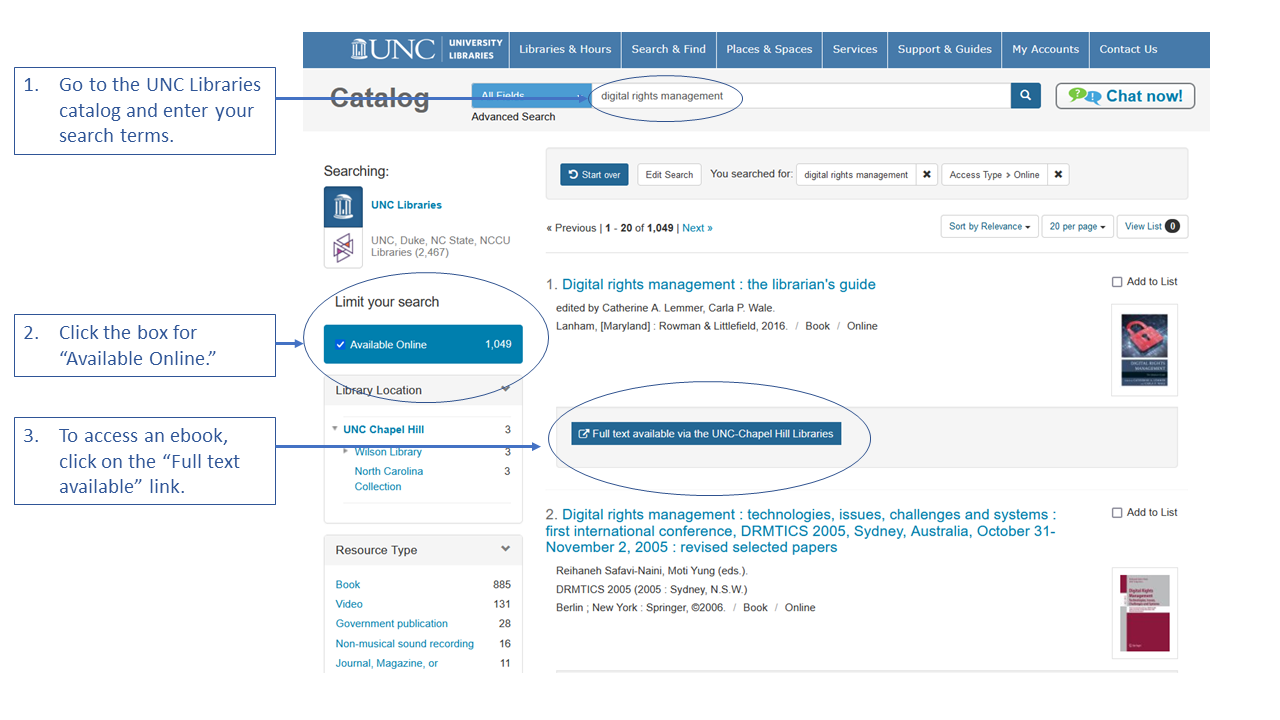Click the Start over button
Screen dimensions: 1280x720
pyautogui.click(x=594, y=174)
